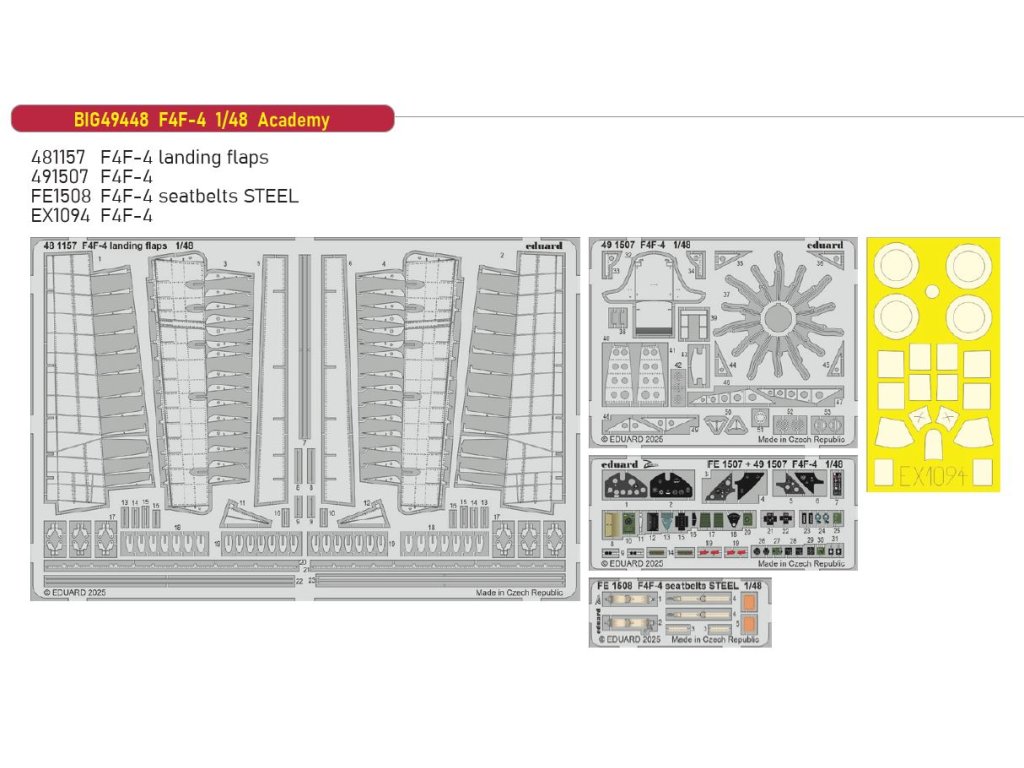Click the 'FE 1507 + 49 1507 F4F-4 1/48' title
This screenshot has height=768, width=1024.
775,464
